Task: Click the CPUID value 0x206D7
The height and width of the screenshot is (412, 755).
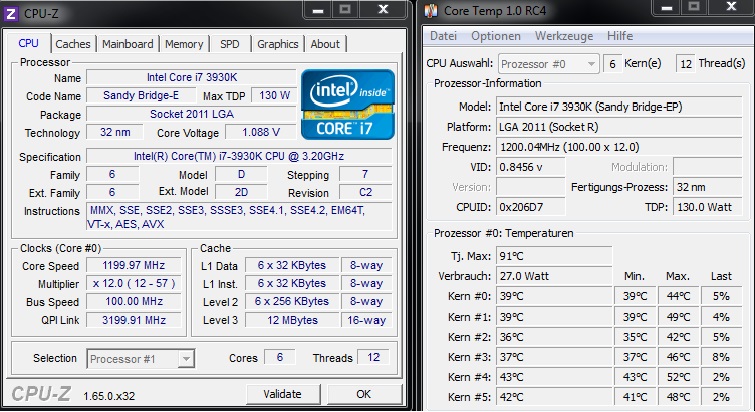Action: coord(530,207)
